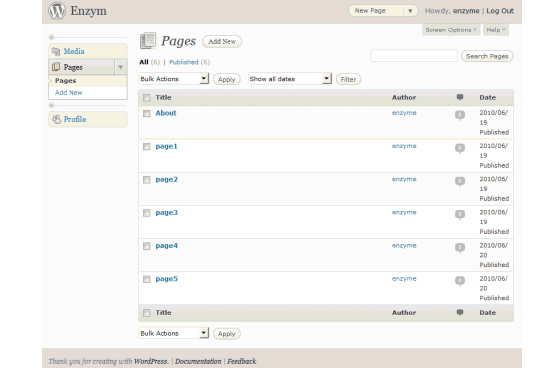
Task: Open WordPress link in footer
Action: pyautogui.click(x=150, y=361)
